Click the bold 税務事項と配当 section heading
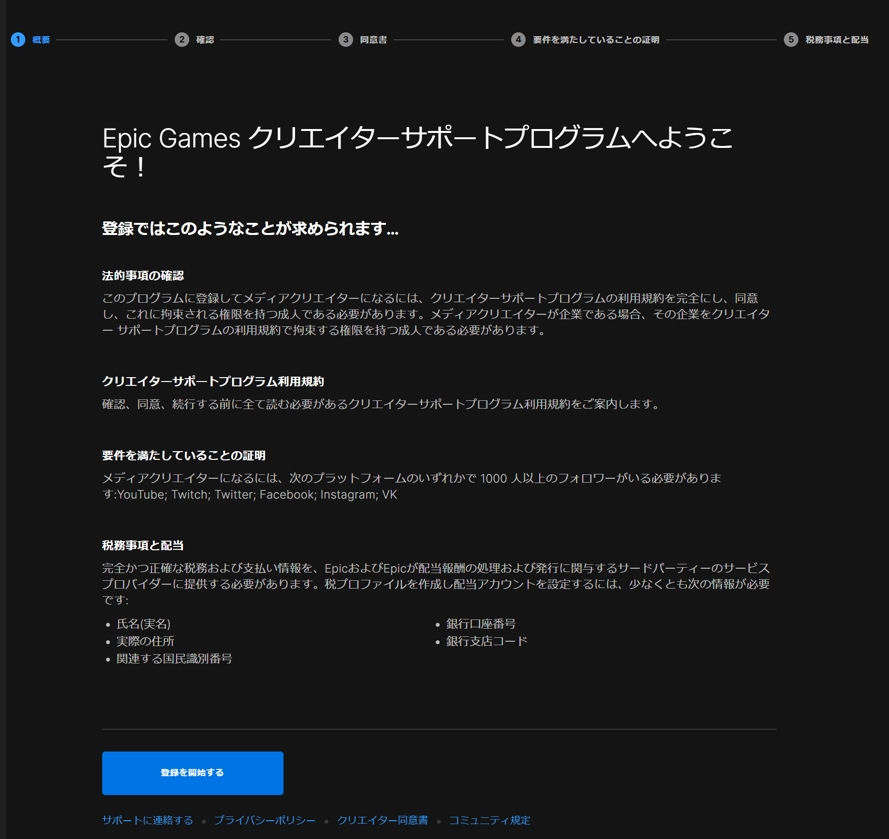The width and height of the screenshot is (889, 839). [143, 545]
